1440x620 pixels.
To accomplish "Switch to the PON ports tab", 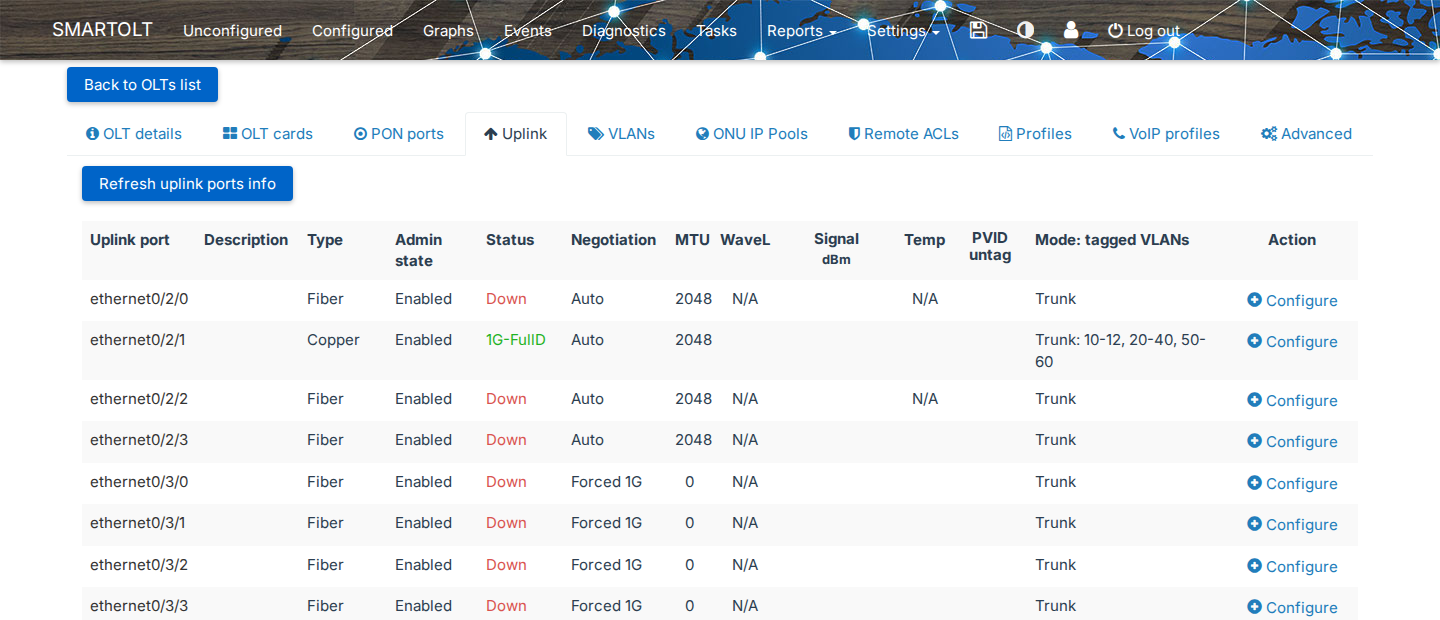I will pos(399,134).
